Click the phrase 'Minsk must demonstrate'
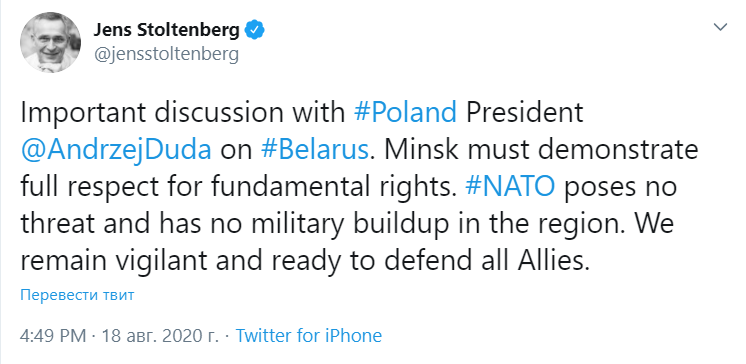The width and height of the screenshot is (746, 364). click(541, 150)
